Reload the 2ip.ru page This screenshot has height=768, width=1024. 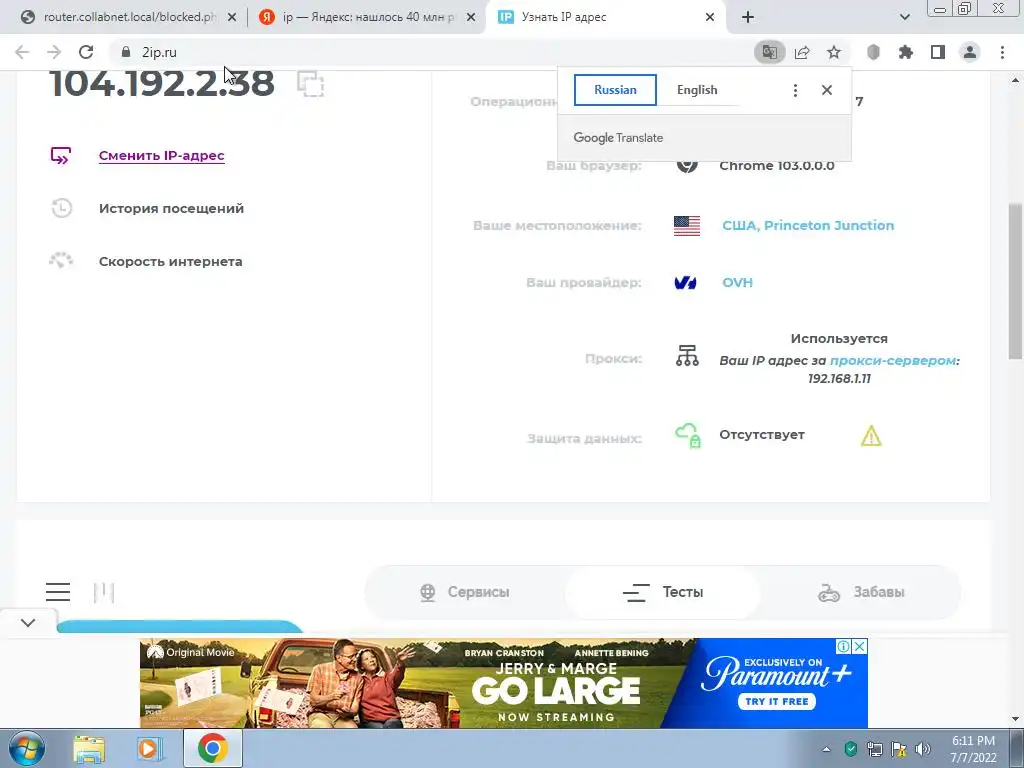tap(86, 52)
